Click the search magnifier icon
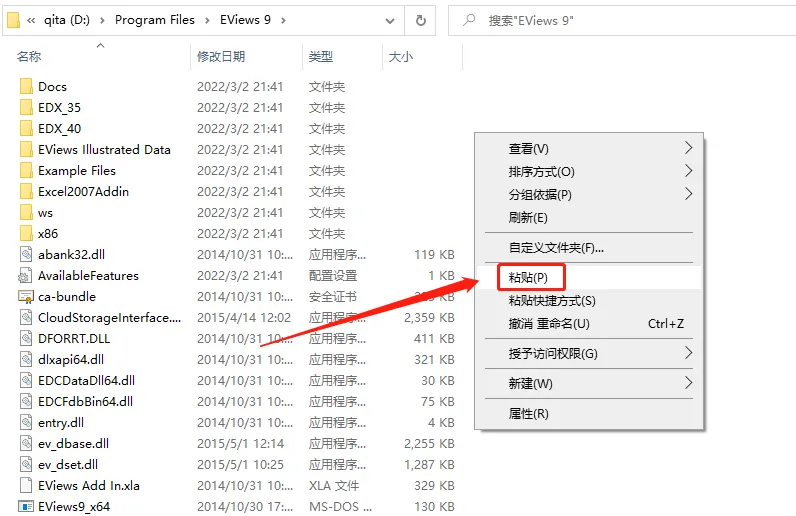This screenshot has width=796, height=516. (469, 20)
